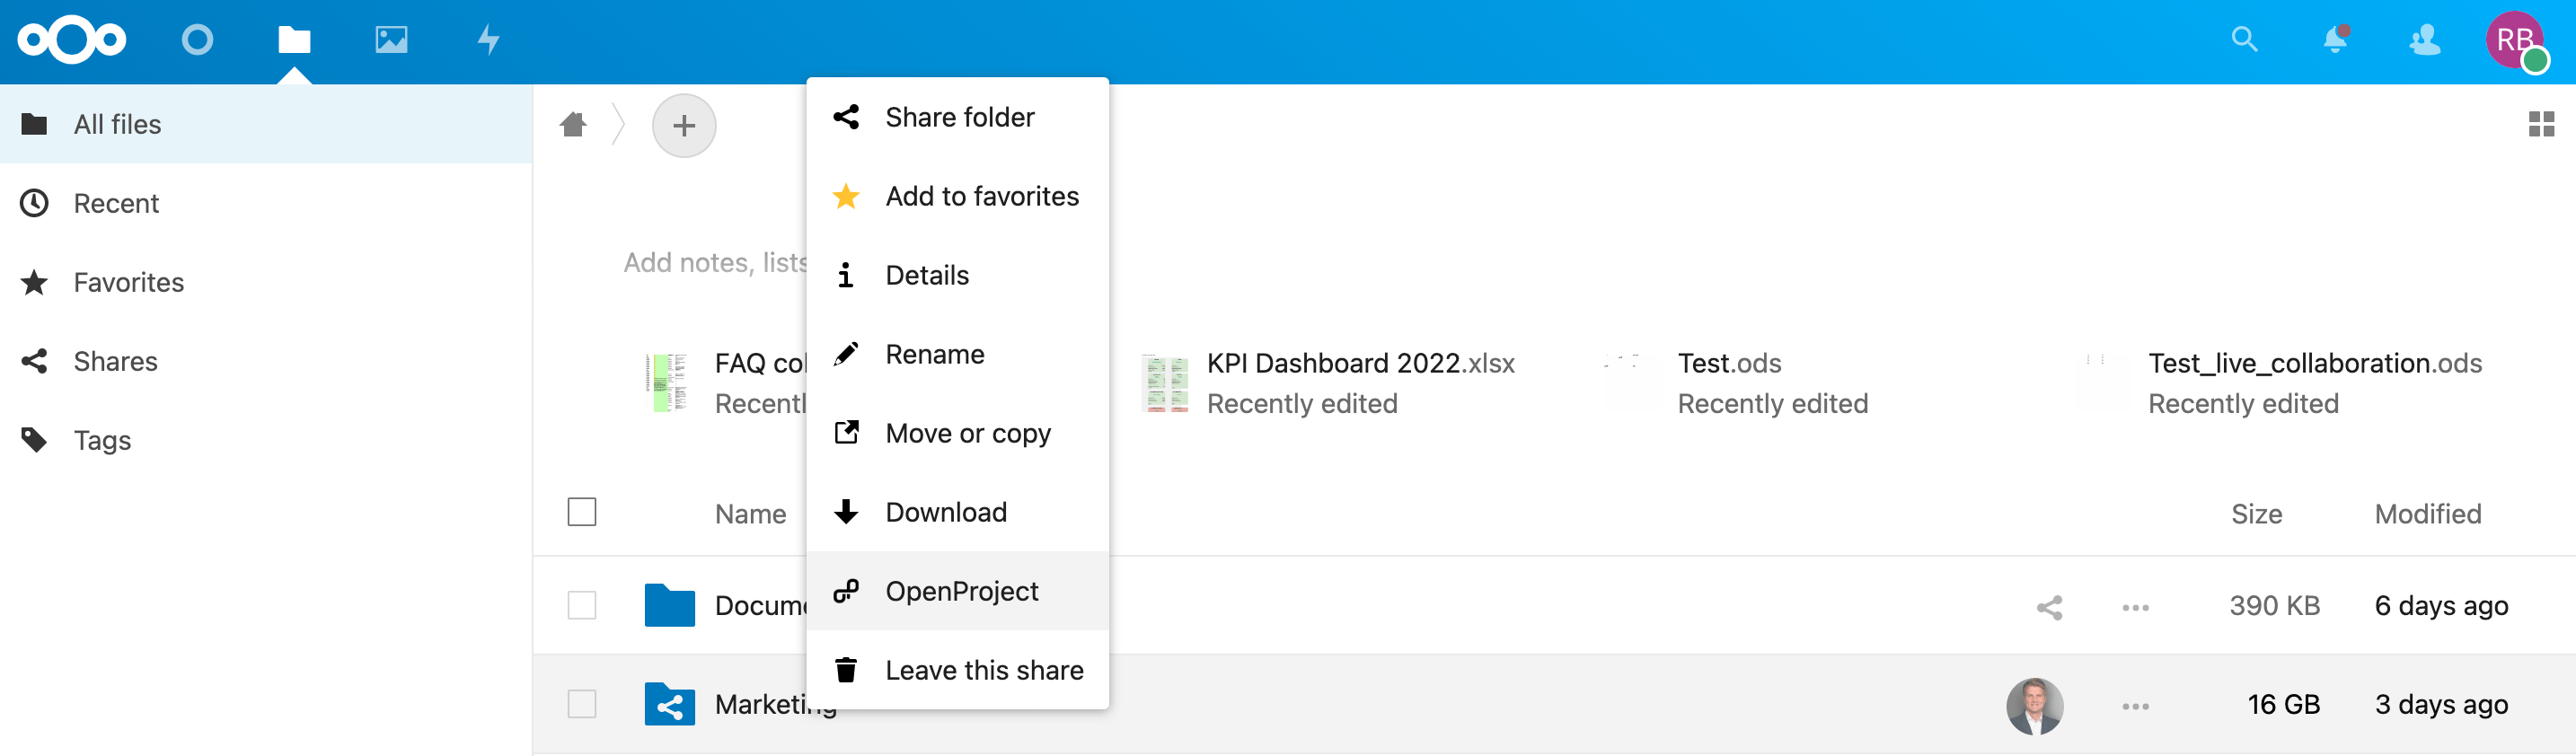Click the home breadcrumb icon
Viewport: 2576px width, 756px height.
[x=573, y=125]
